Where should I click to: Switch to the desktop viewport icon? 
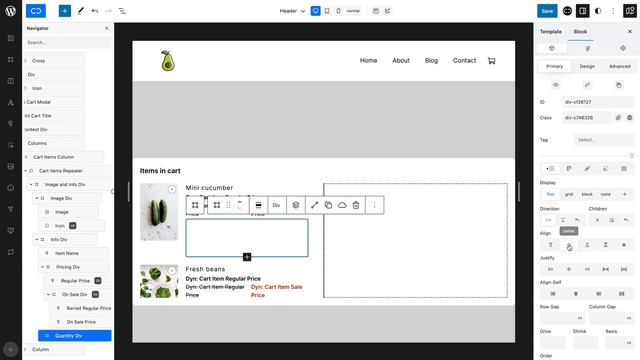pos(316,11)
